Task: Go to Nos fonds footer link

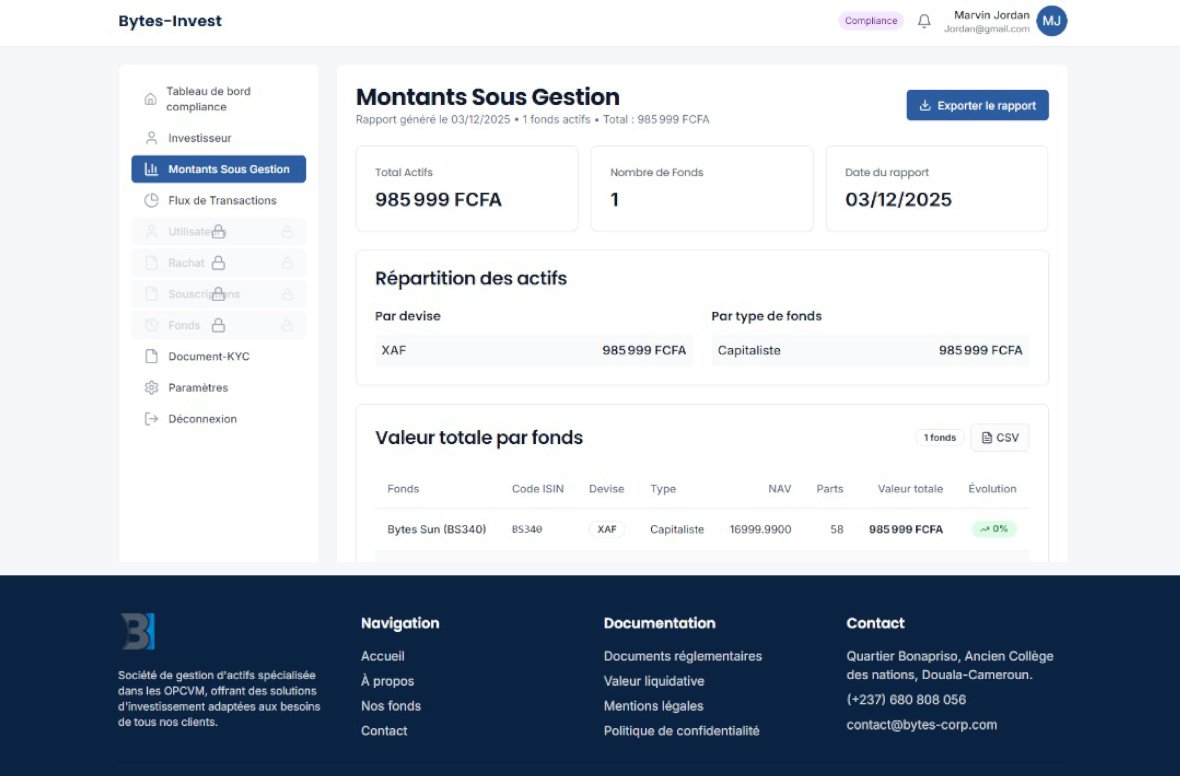Action: [x=391, y=706]
